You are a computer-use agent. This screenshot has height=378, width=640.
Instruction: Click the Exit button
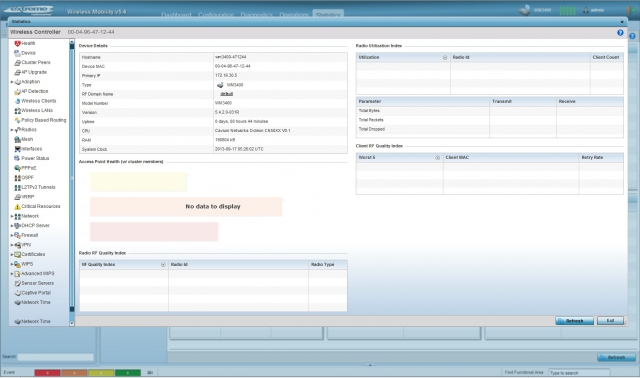610,321
